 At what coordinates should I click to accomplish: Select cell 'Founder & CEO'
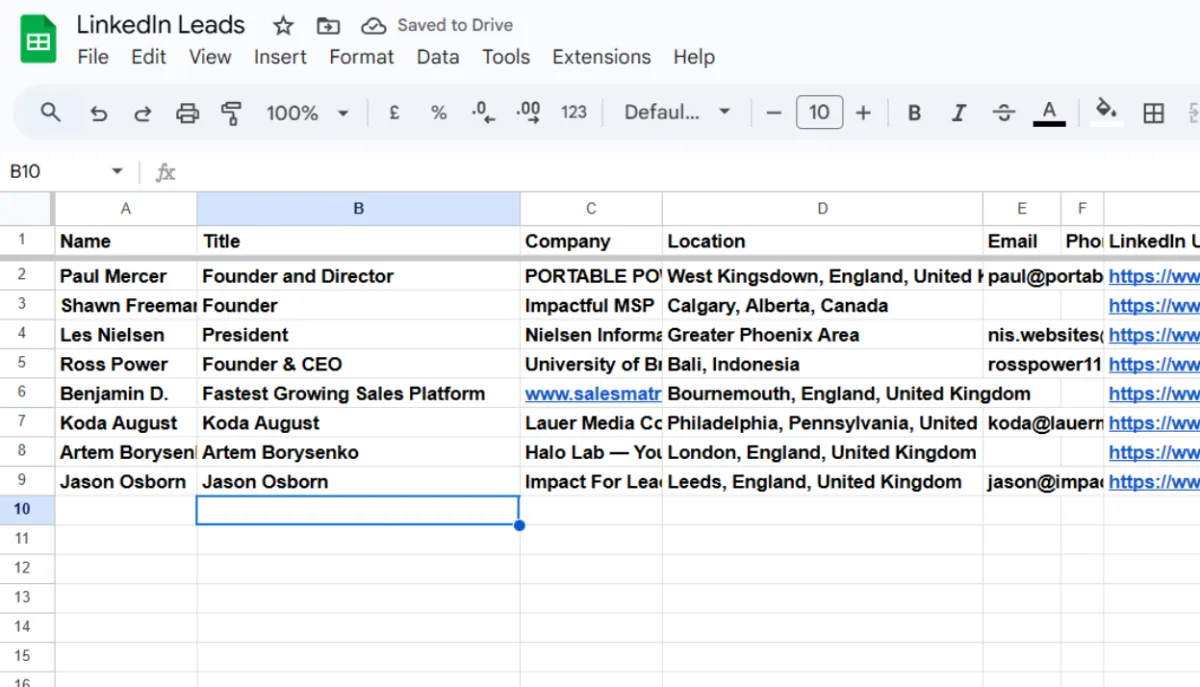[359, 364]
